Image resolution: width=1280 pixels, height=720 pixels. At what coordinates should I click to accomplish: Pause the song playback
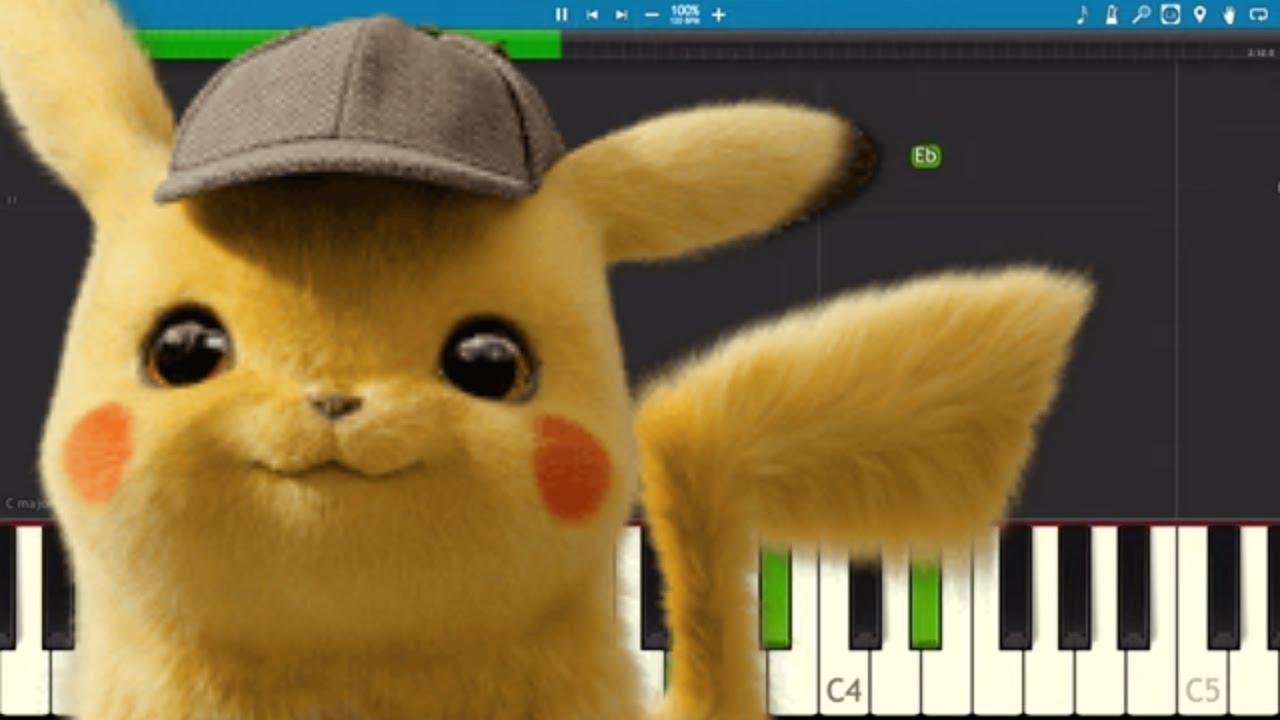[x=561, y=15]
